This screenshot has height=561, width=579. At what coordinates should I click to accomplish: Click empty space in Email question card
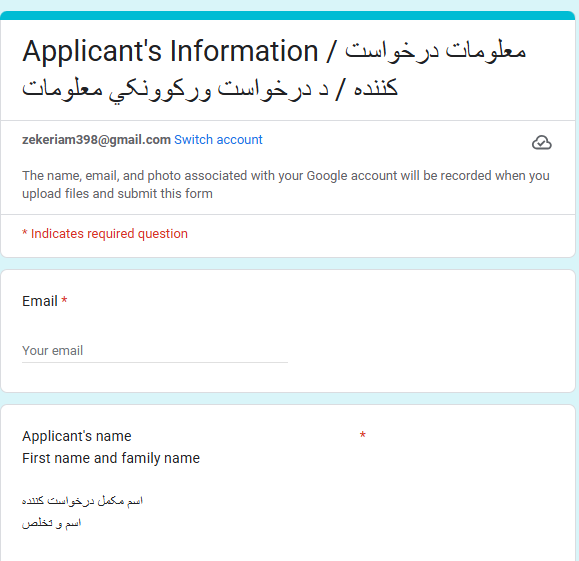click(425, 332)
